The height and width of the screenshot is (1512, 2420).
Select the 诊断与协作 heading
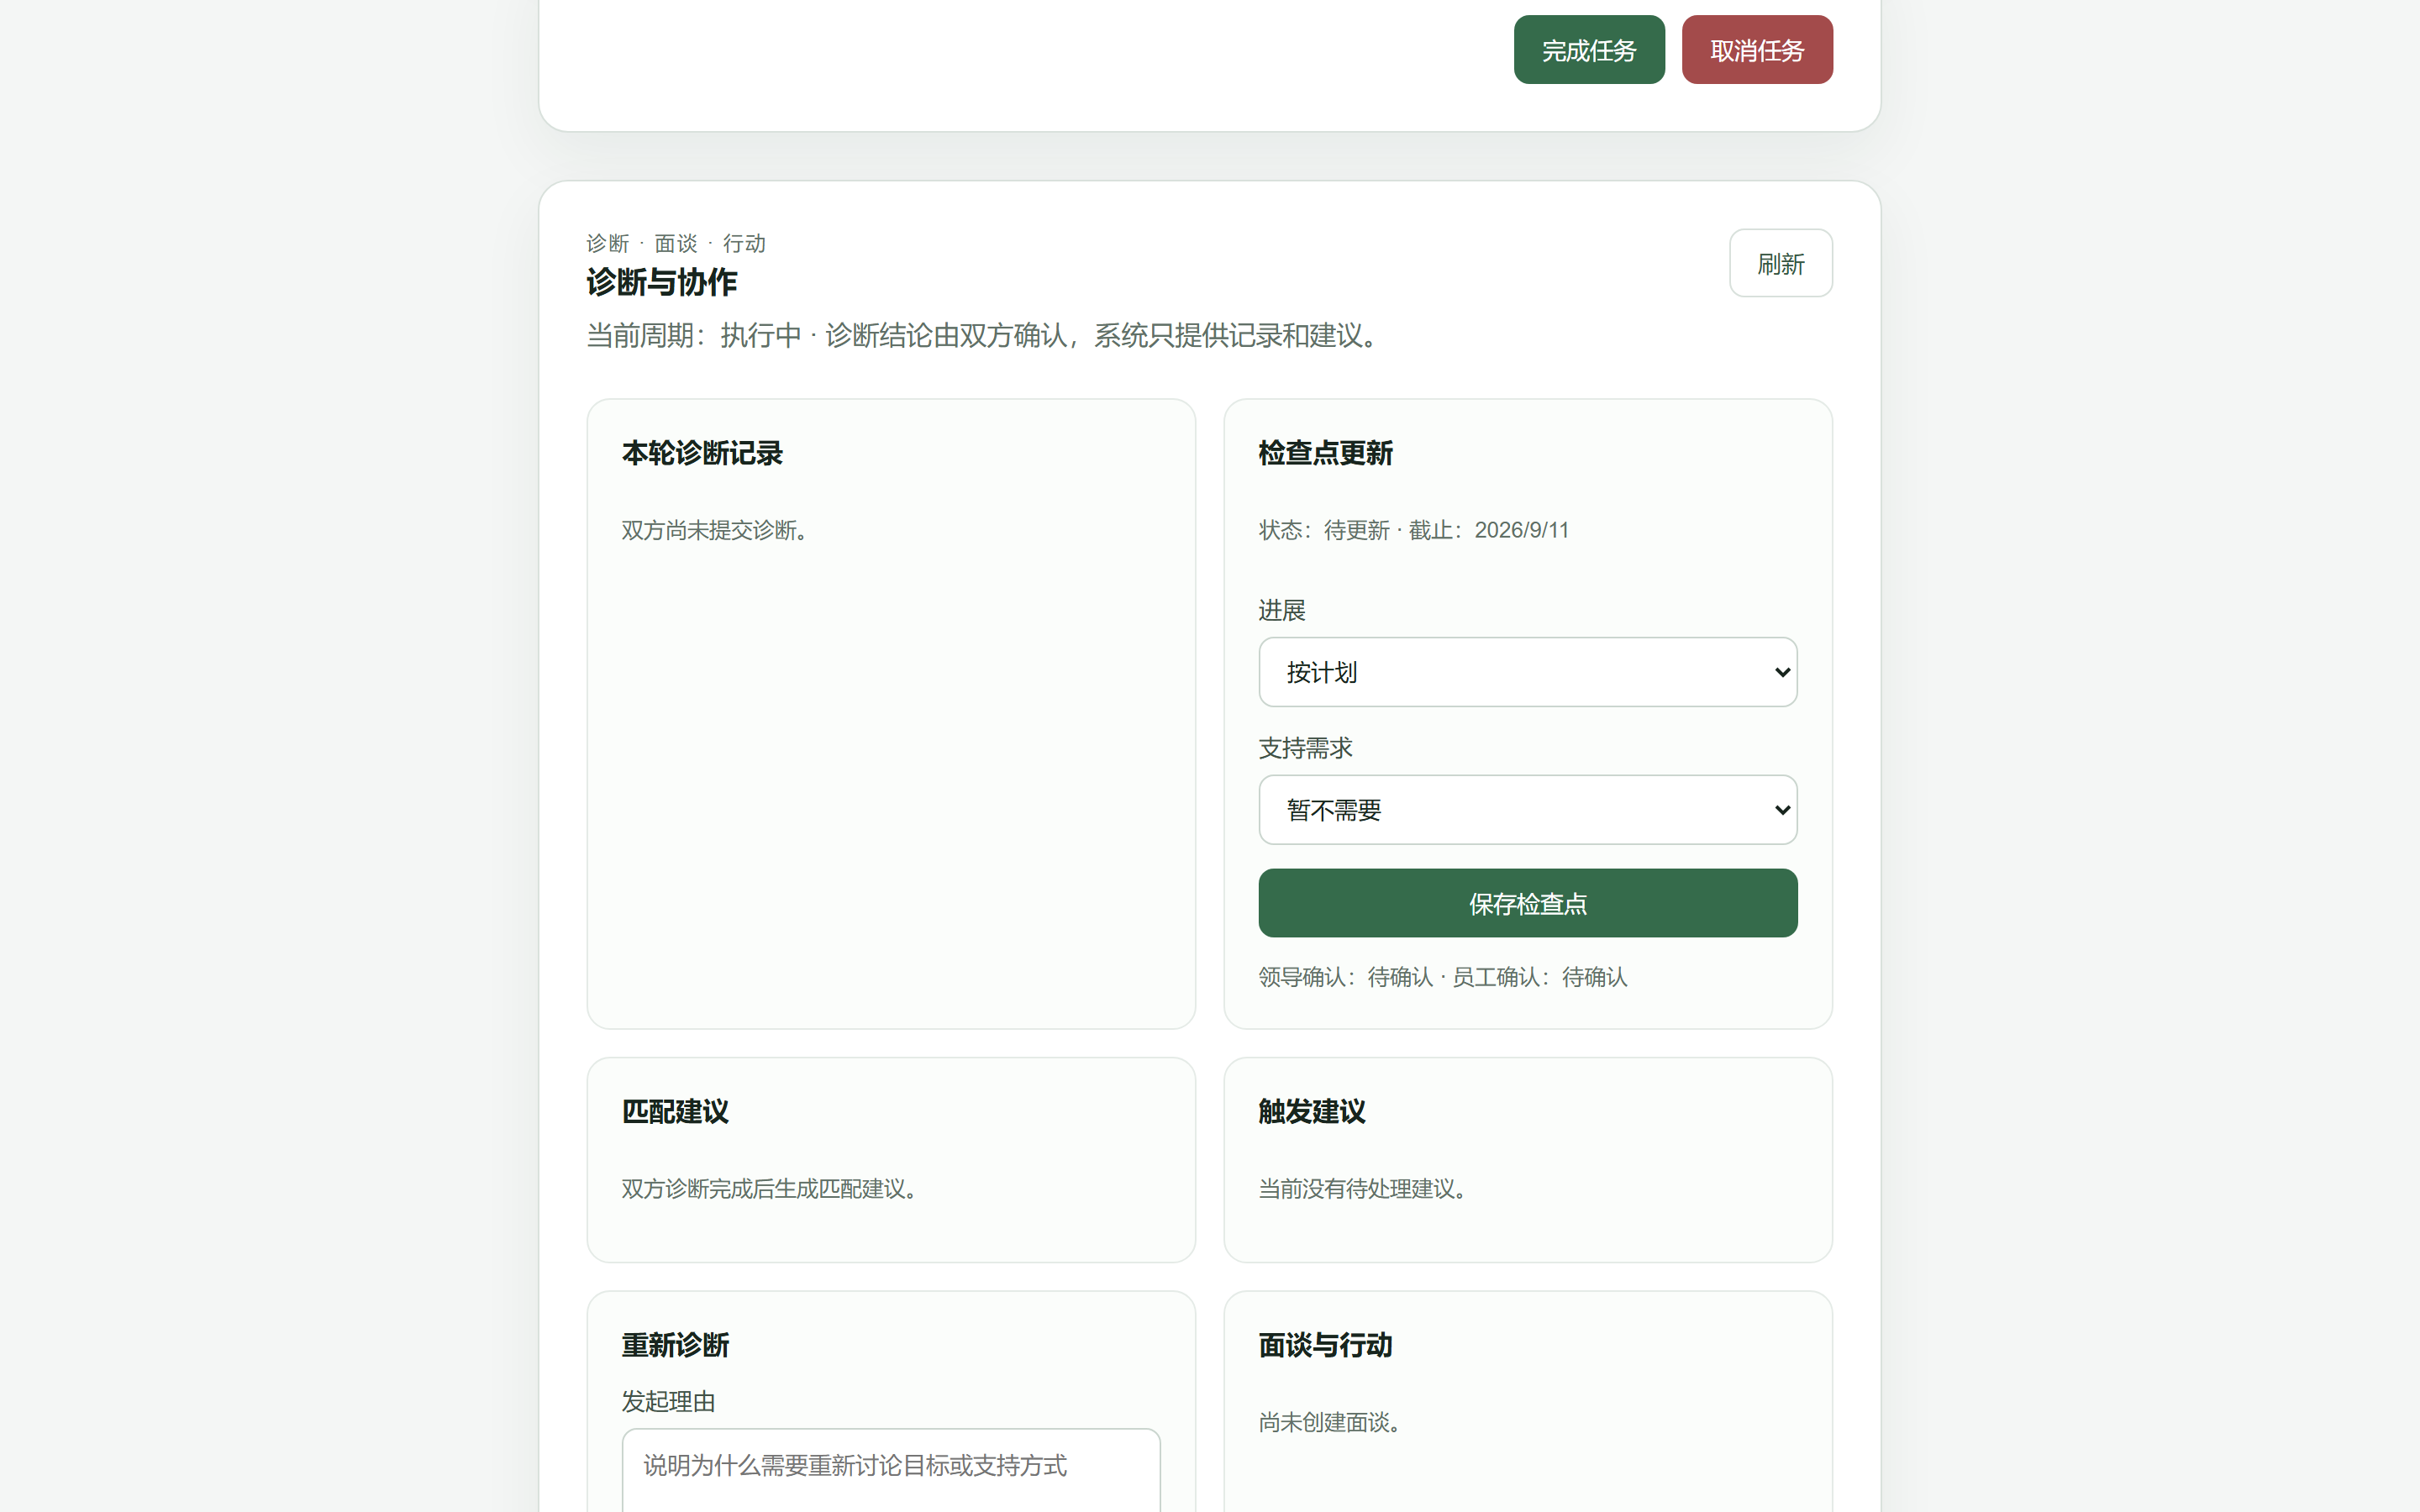pyautogui.click(x=662, y=282)
